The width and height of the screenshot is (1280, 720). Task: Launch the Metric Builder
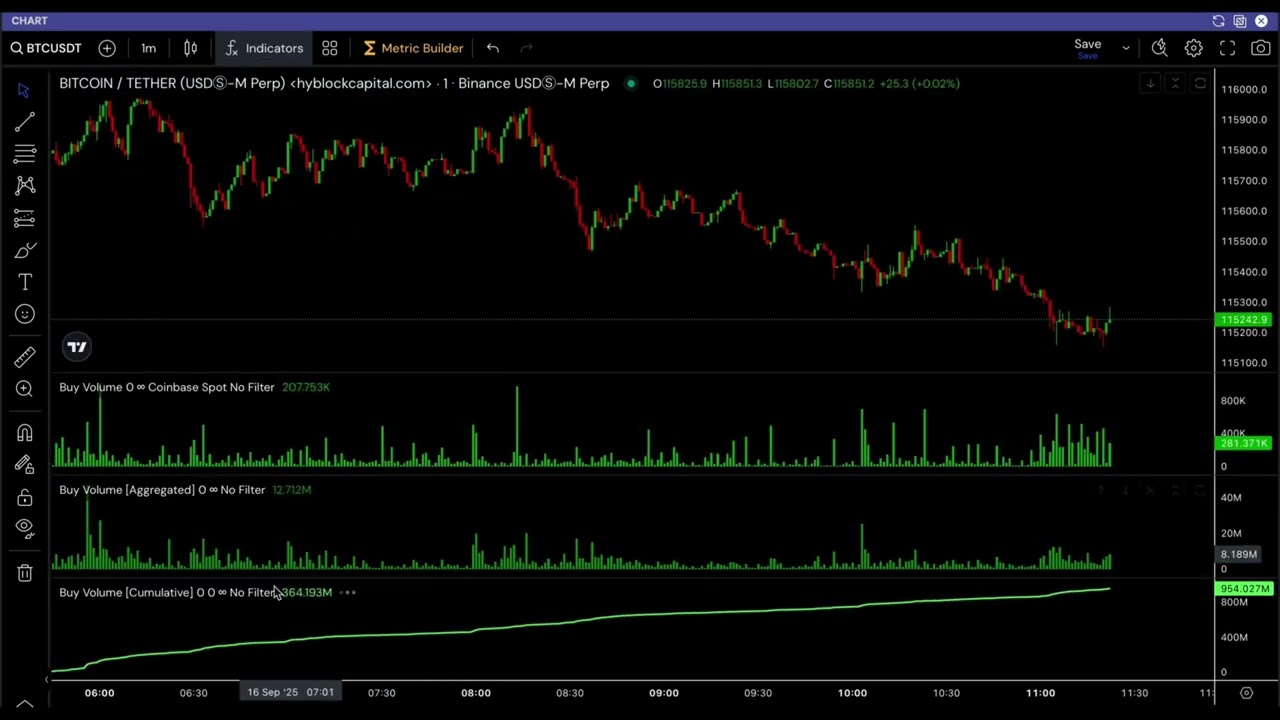click(x=413, y=48)
